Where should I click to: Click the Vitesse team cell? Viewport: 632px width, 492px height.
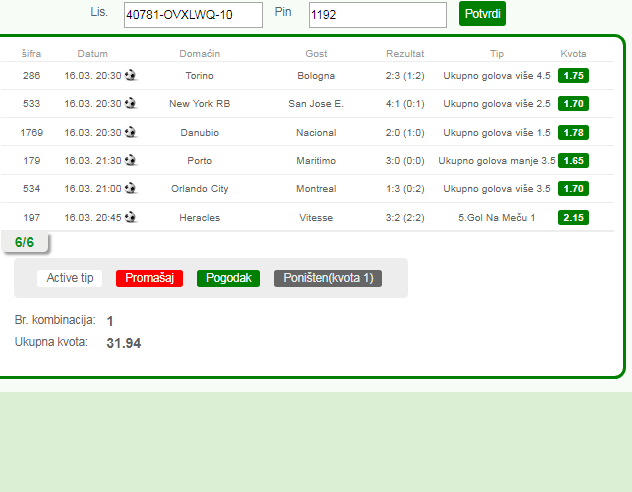316,218
